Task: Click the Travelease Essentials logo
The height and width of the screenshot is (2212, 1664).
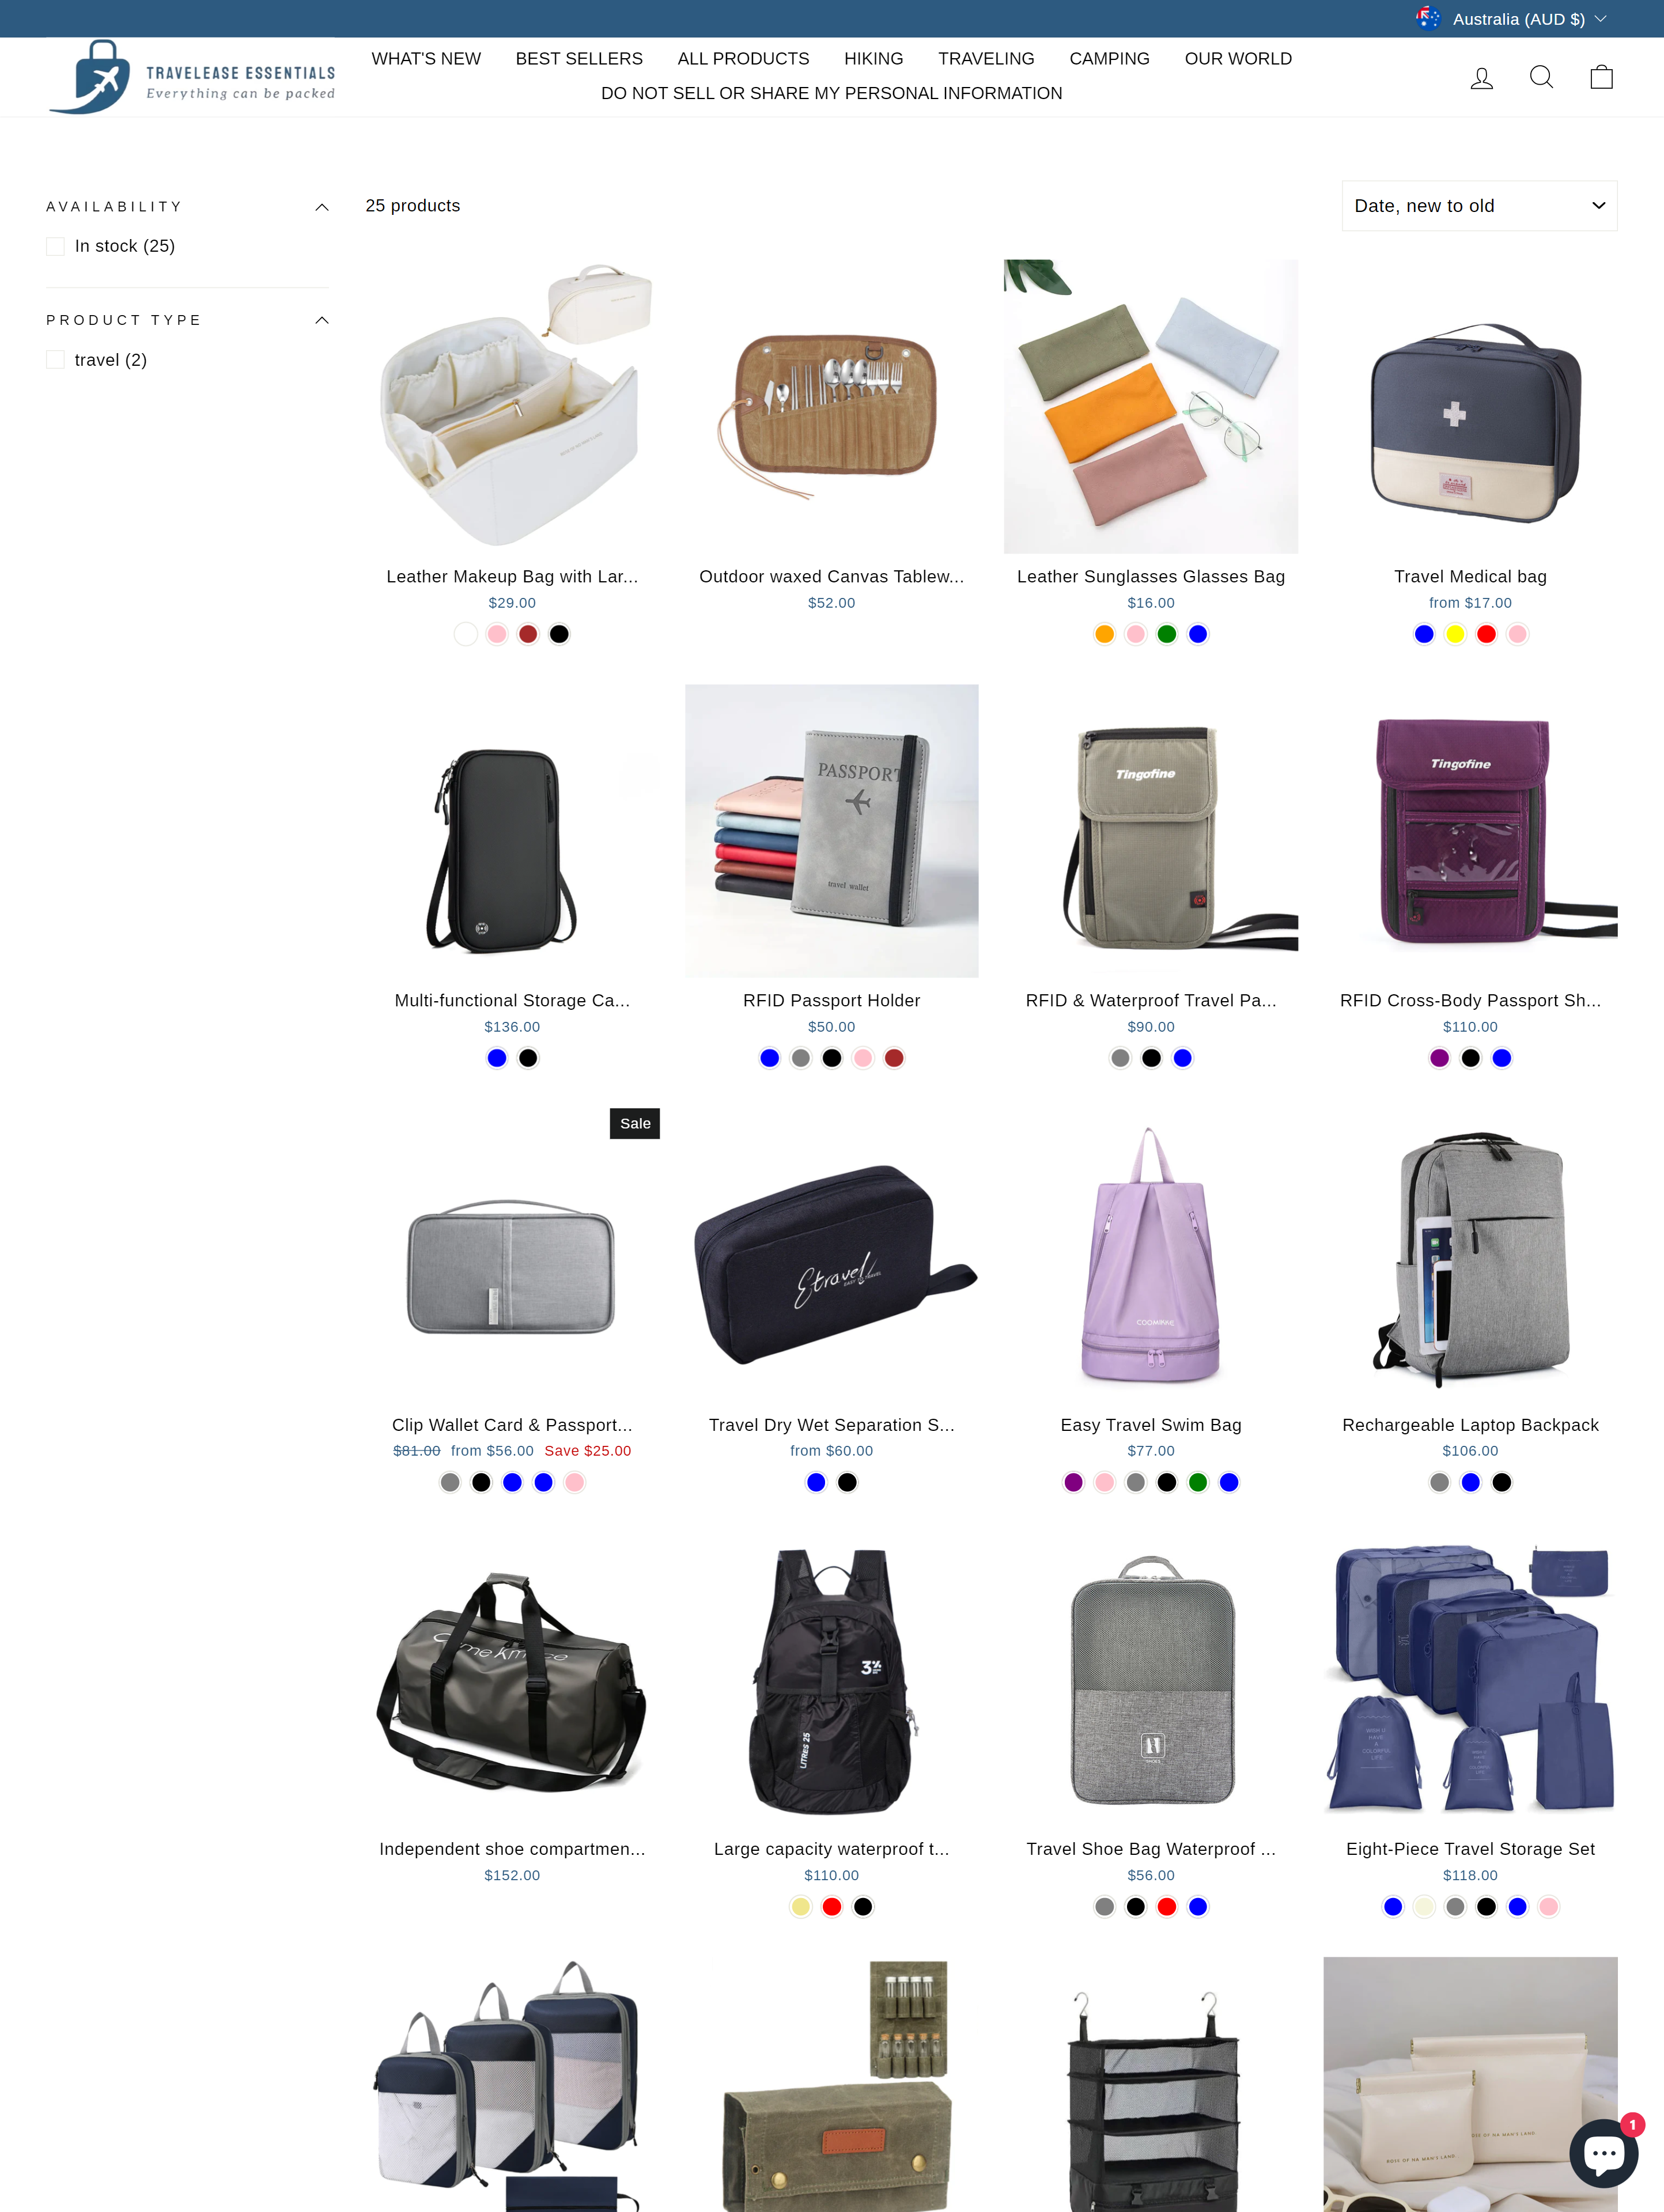Action: (192, 77)
